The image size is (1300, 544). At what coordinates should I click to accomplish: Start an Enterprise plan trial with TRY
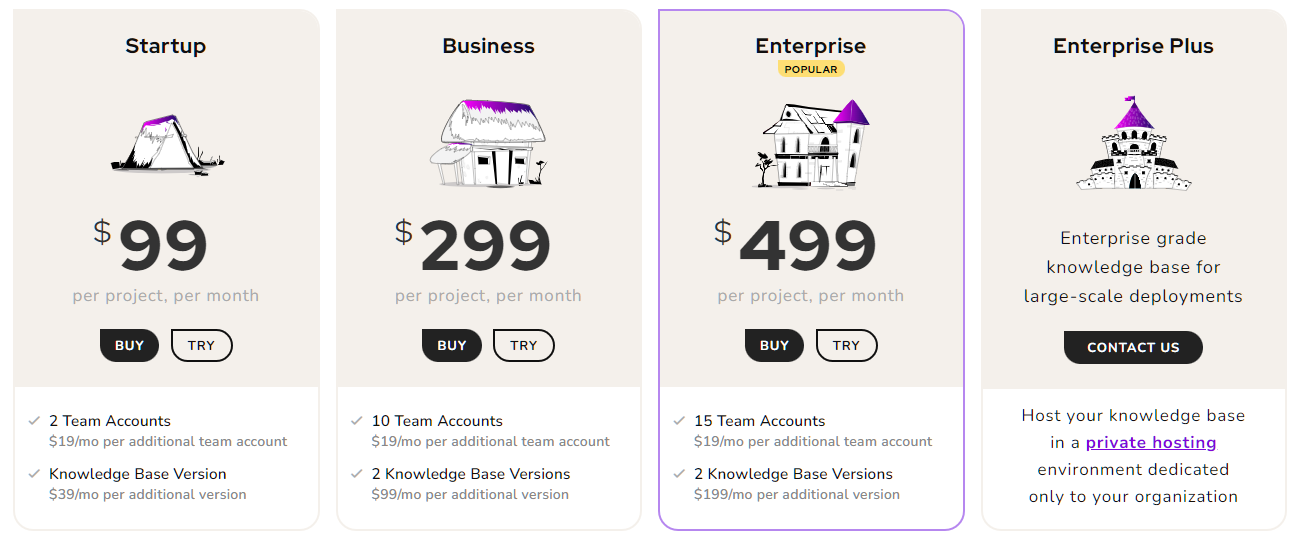[846, 346]
